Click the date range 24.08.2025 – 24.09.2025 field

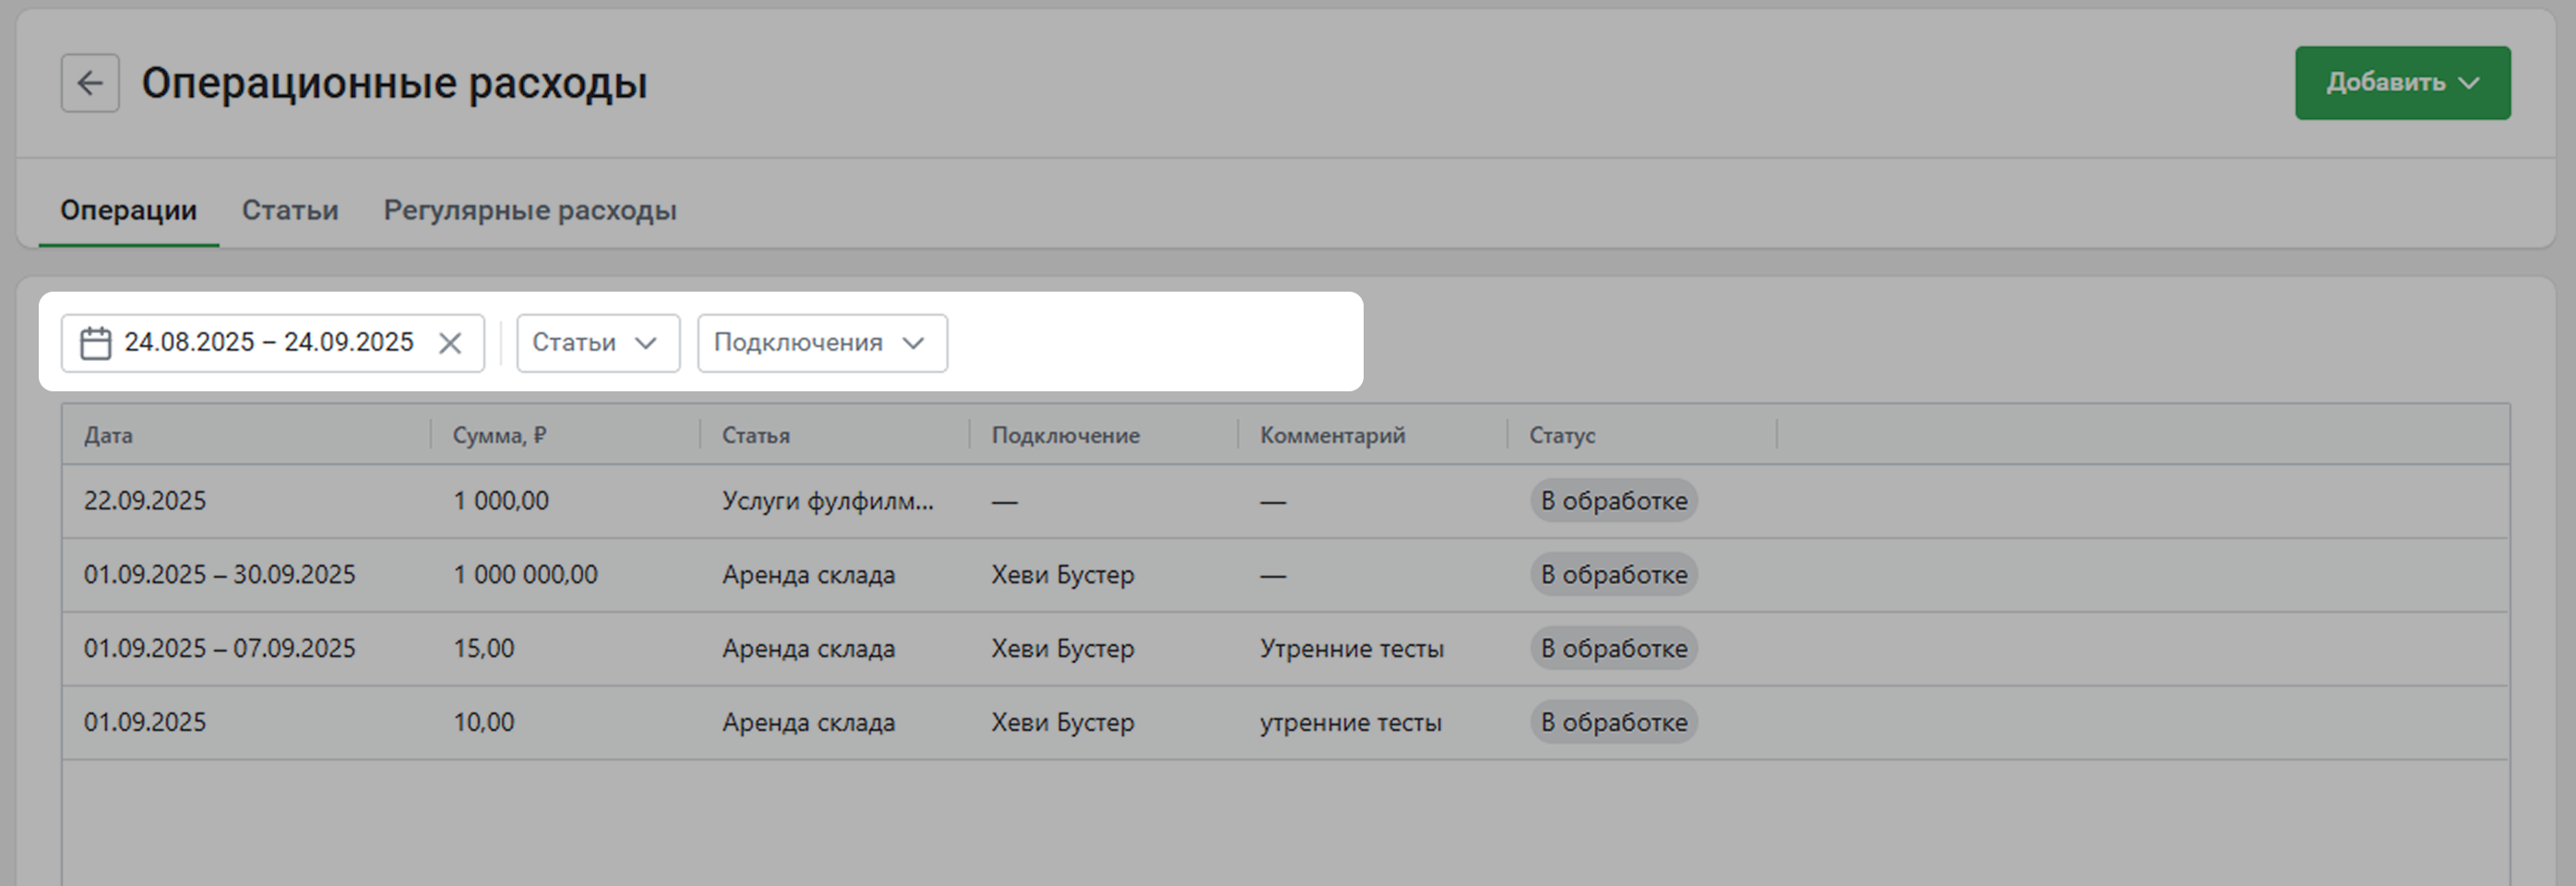pyautogui.click(x=268, y=343)
